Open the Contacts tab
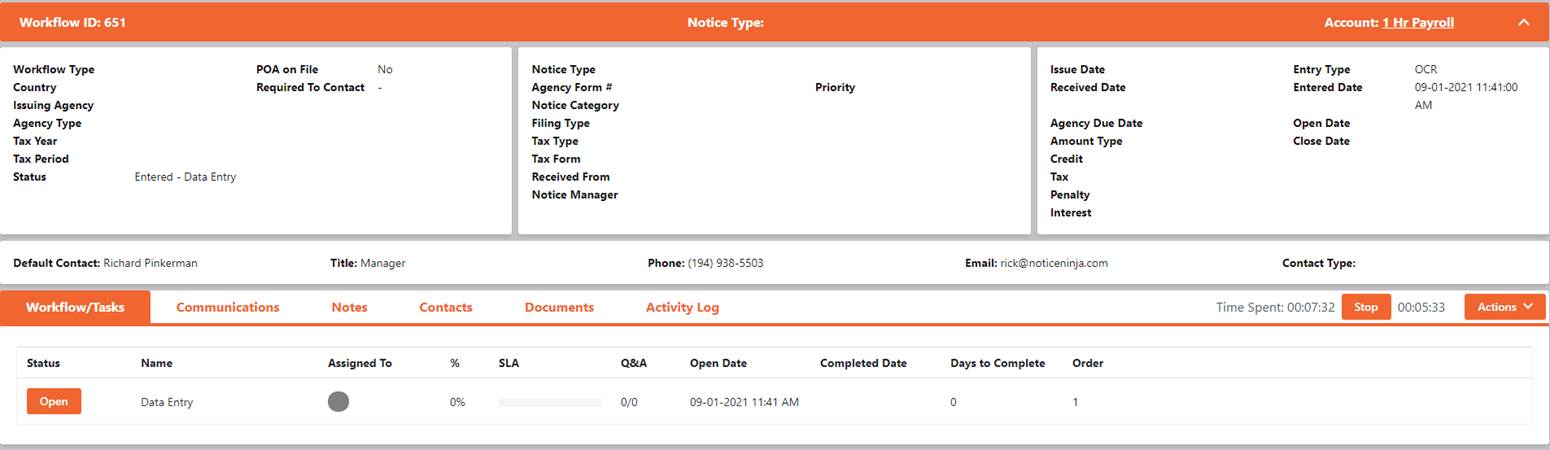1550x450 pixels. coord(445,307)
